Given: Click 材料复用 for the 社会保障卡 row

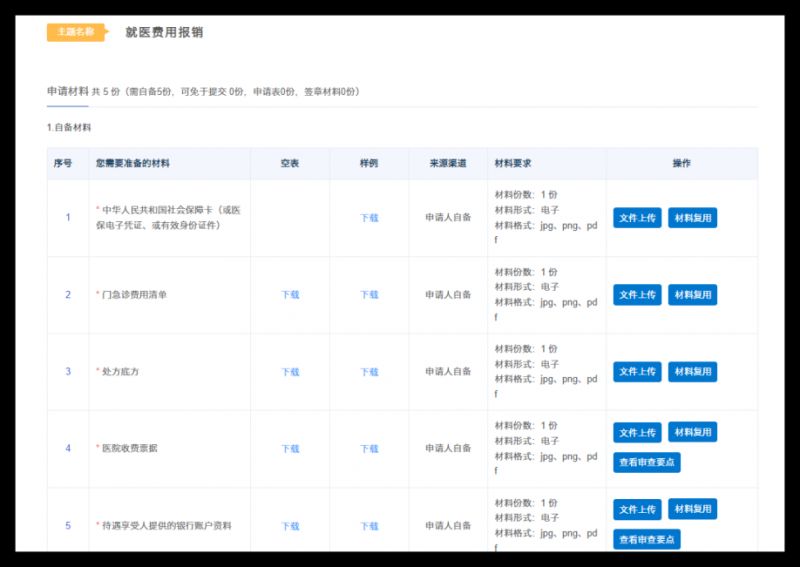Looking at the screenshot, I should [692, 218].
